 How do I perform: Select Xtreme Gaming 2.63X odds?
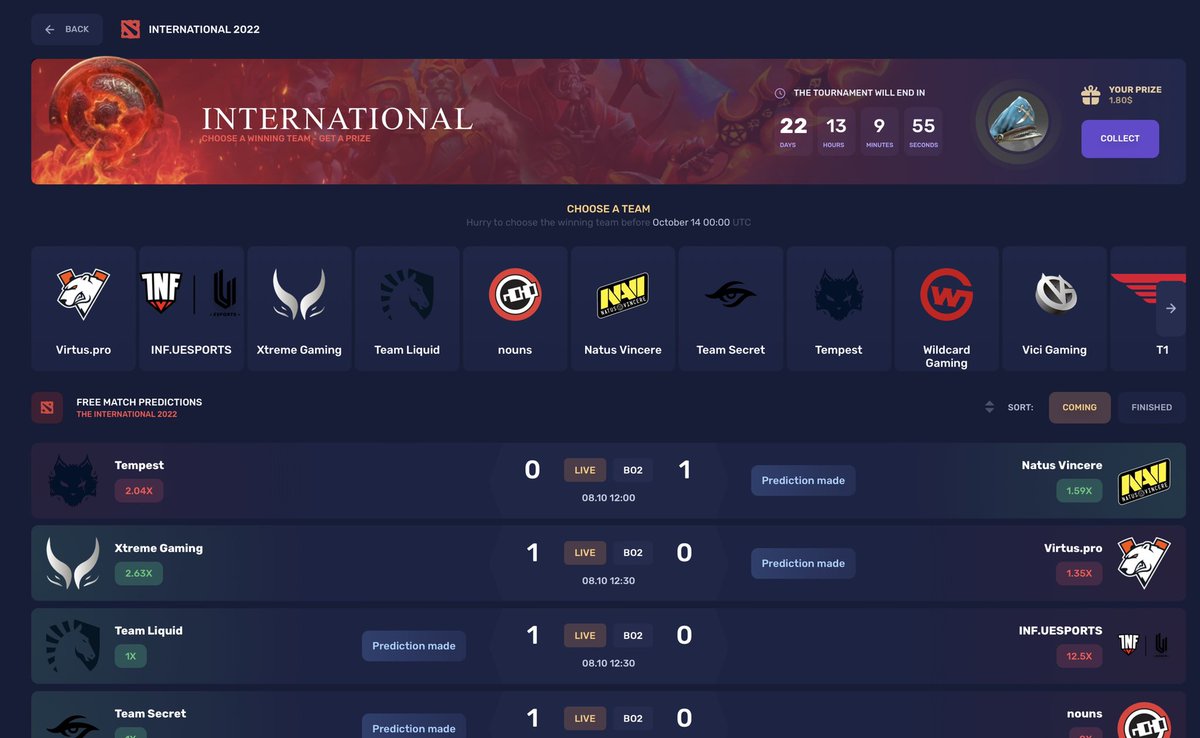(x=139, y=574)
